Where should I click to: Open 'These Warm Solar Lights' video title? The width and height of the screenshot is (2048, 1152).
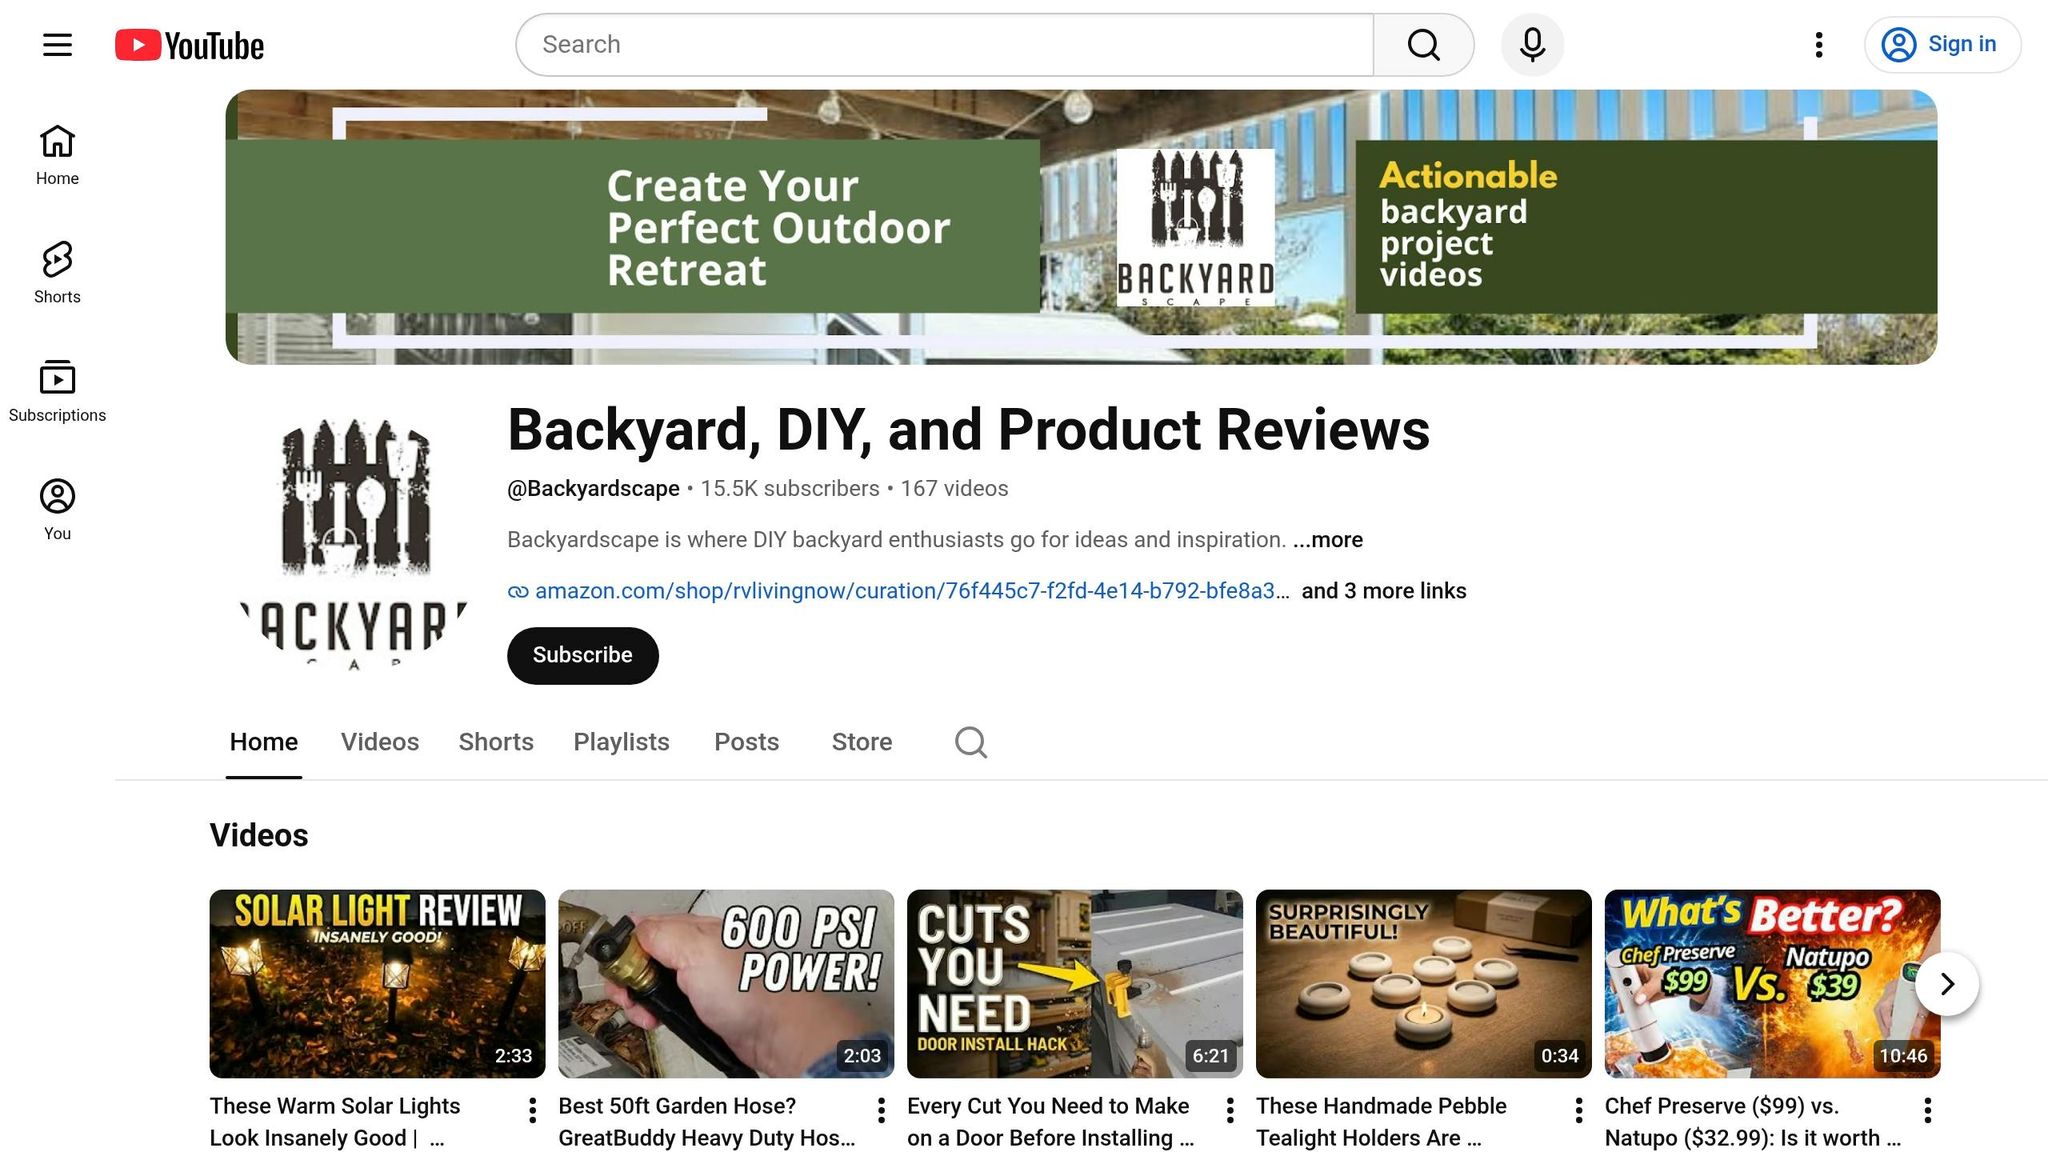(335, 1122)
